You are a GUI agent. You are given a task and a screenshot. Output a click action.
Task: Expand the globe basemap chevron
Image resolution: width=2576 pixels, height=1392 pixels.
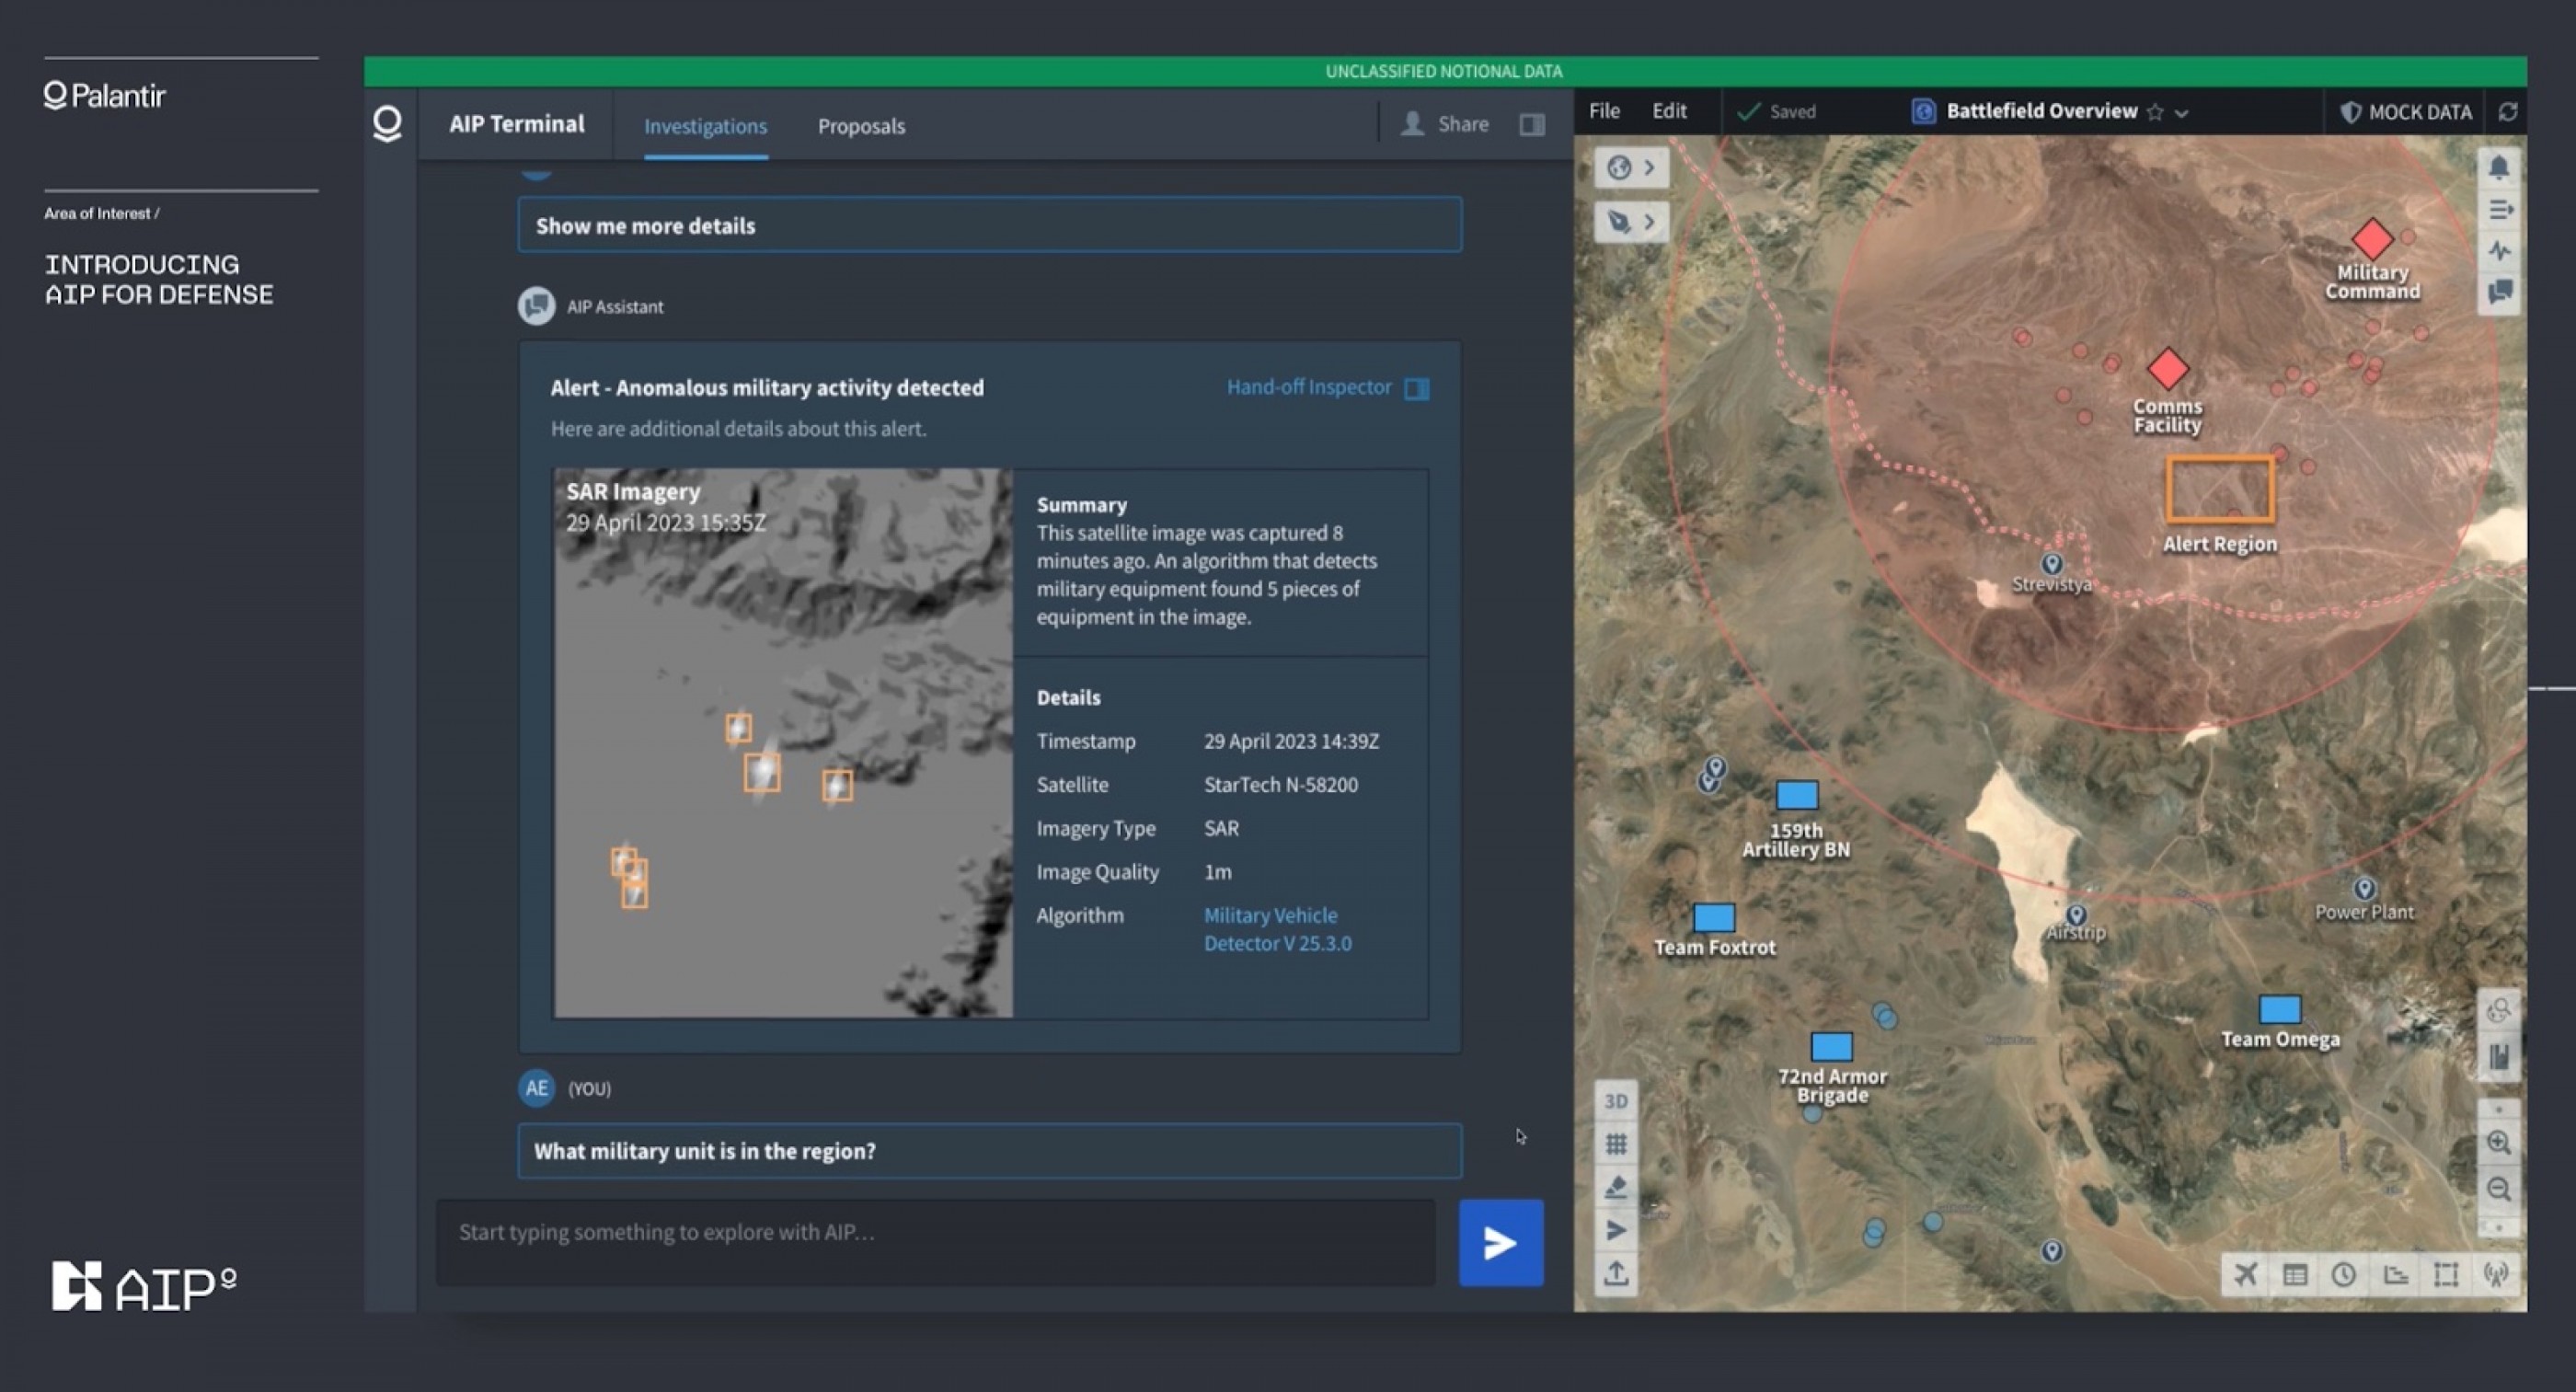click(x=1650, y=167)
